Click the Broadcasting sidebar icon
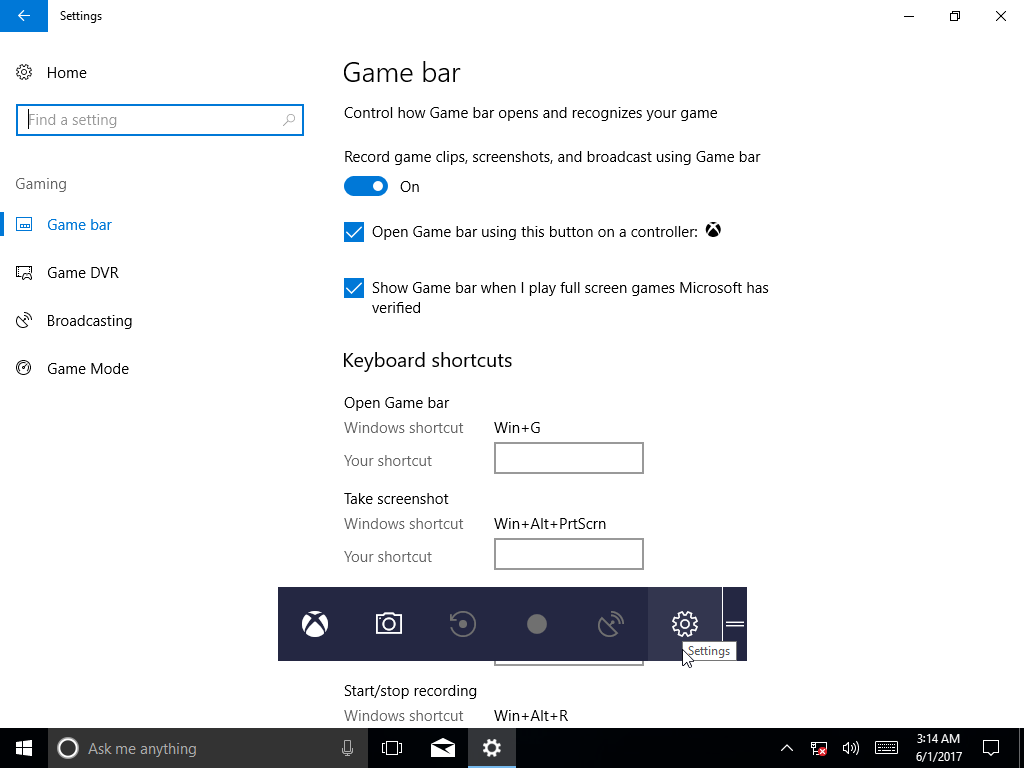This screenshot has height=768, width=1024. [x=24, y=321]
